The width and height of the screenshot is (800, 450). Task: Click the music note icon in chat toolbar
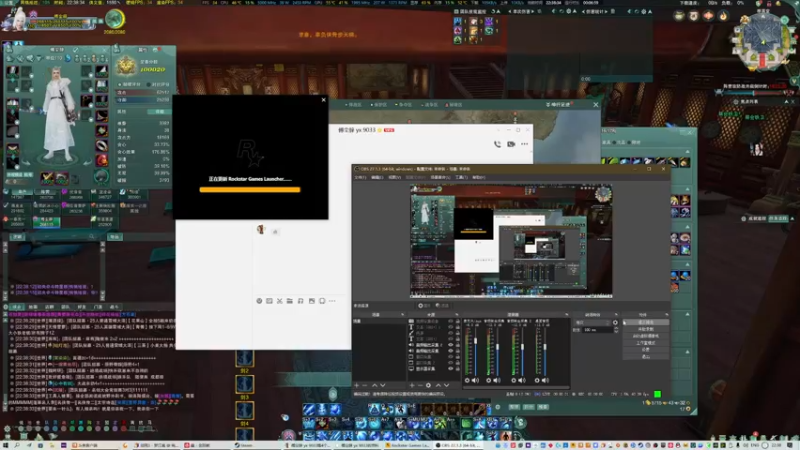click(301, 301)
